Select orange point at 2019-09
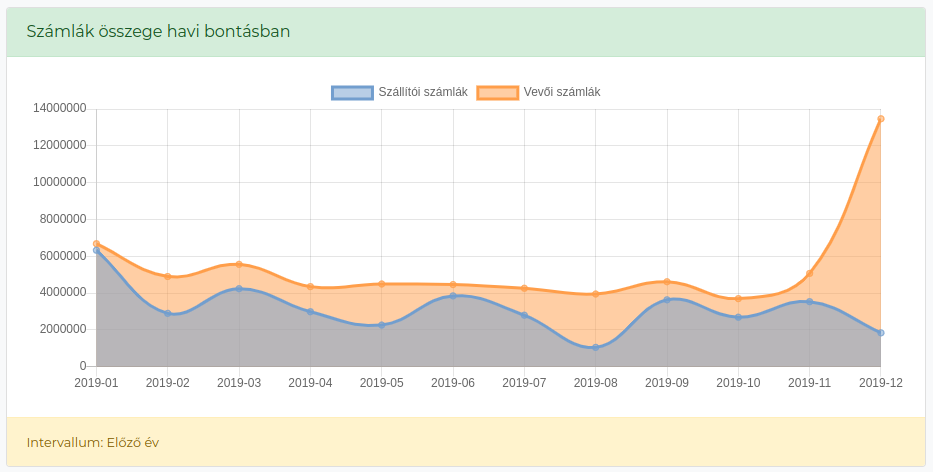This screenshot has height=472, width=933. pos(667,282)
